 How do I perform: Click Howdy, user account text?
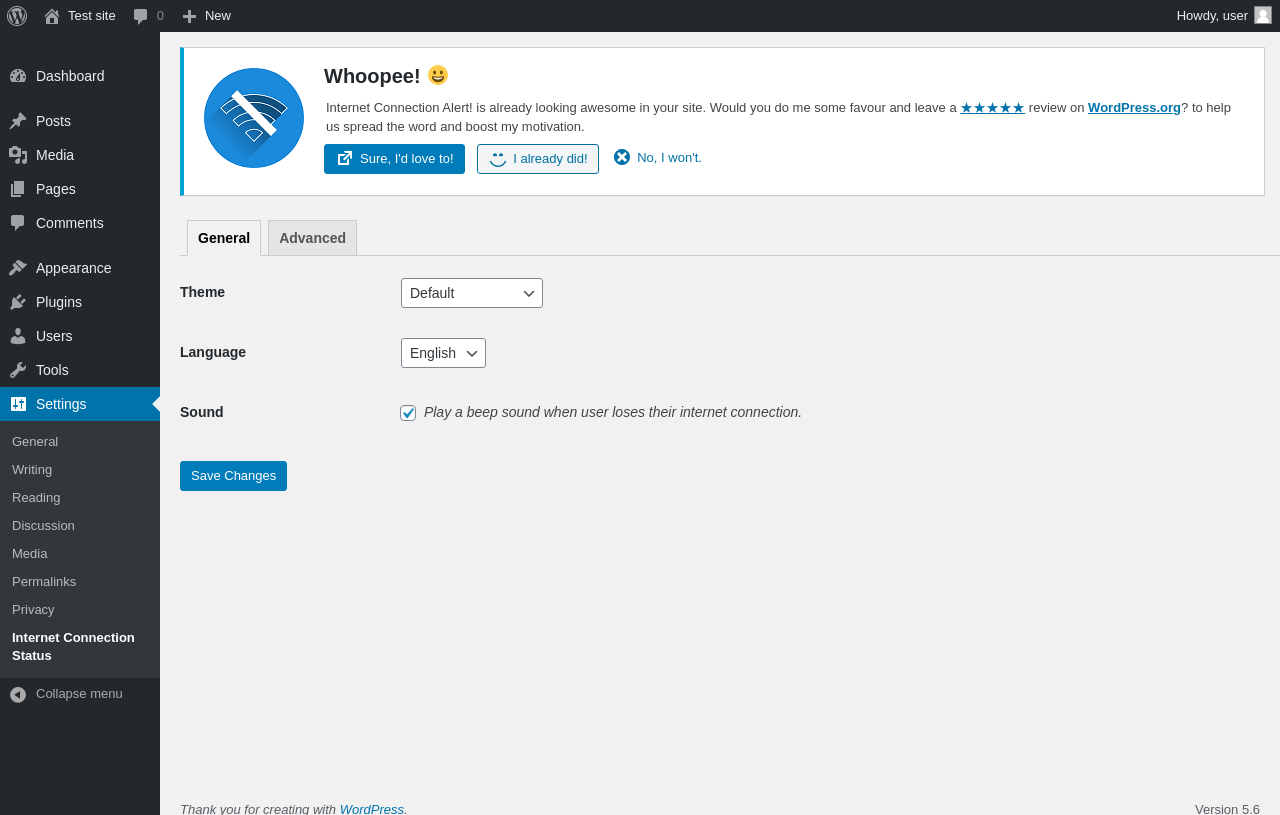(1212, 15)
